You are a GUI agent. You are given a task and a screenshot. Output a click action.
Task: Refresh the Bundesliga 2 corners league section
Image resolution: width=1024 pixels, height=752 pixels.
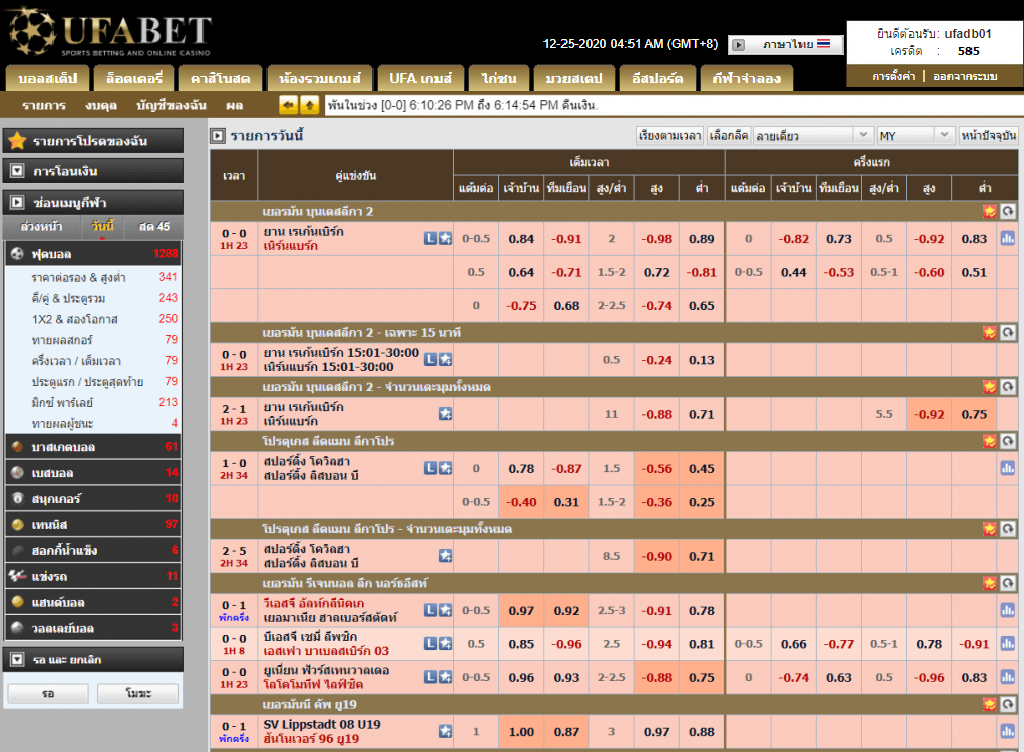(x=1008, y=386)
